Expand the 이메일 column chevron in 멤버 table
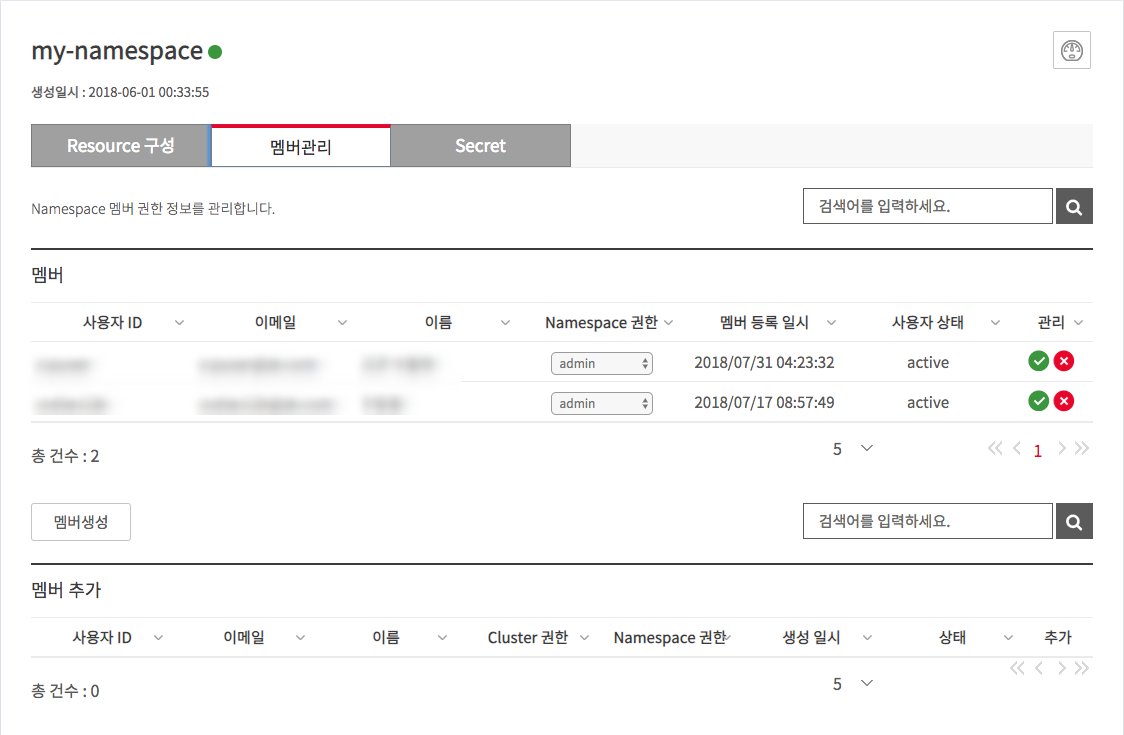Screen dimensions: 1124x735 (x=343, y=323)
